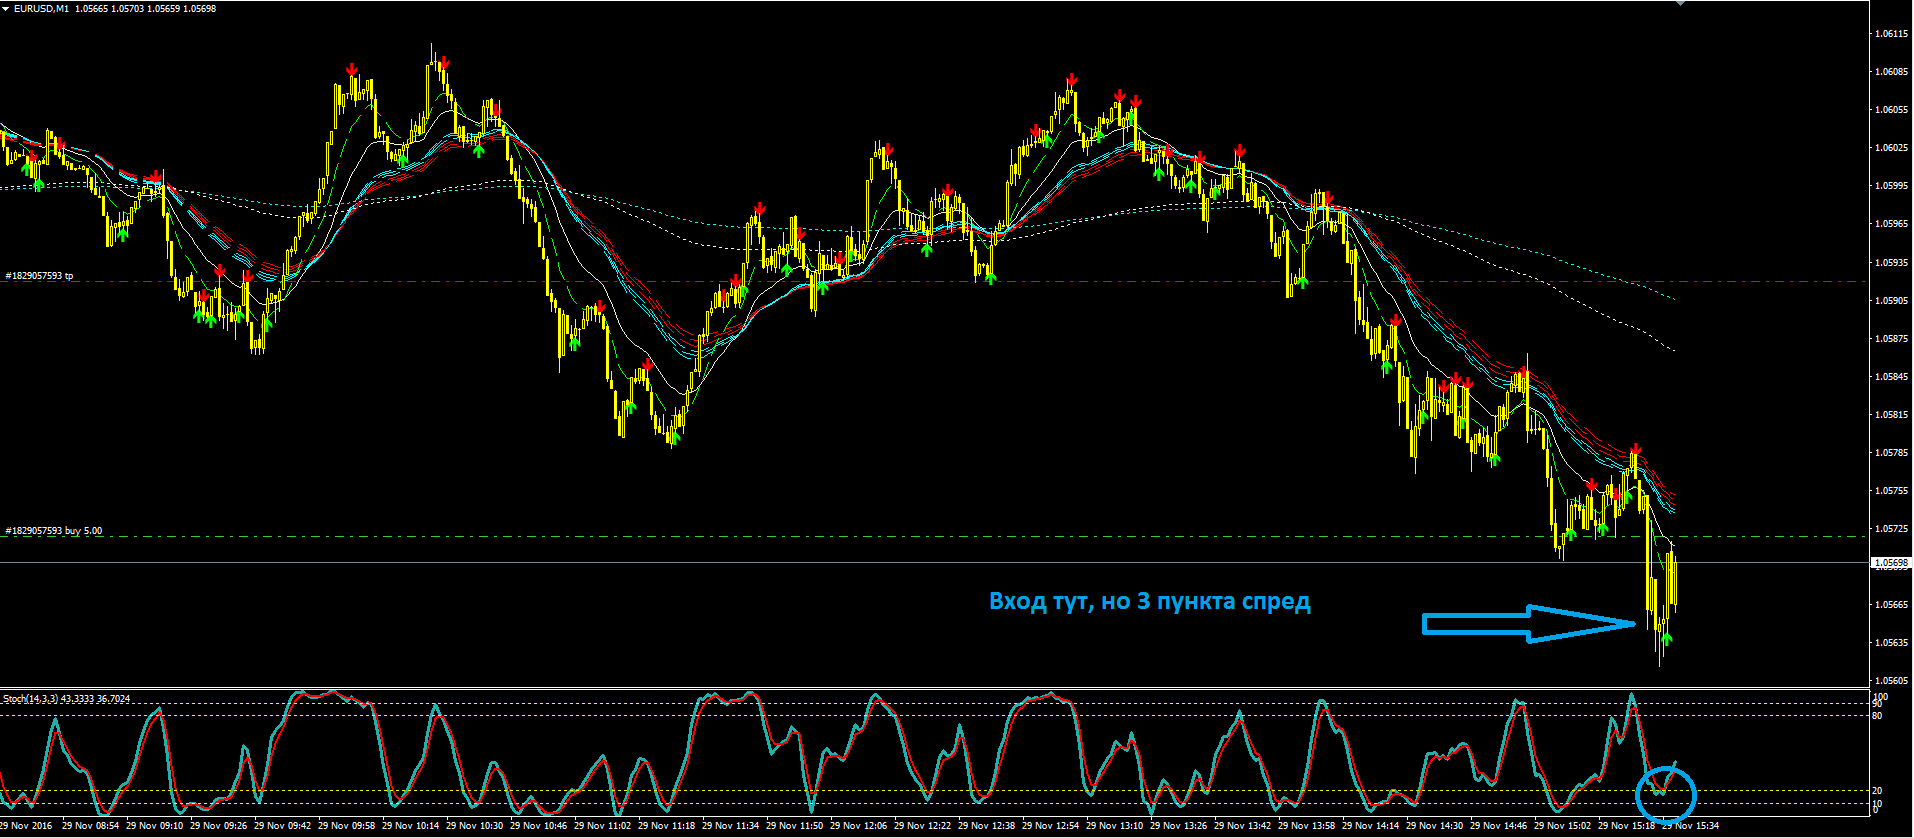Click the 29 Nov 10:46 time label

[x=538, y=826]
